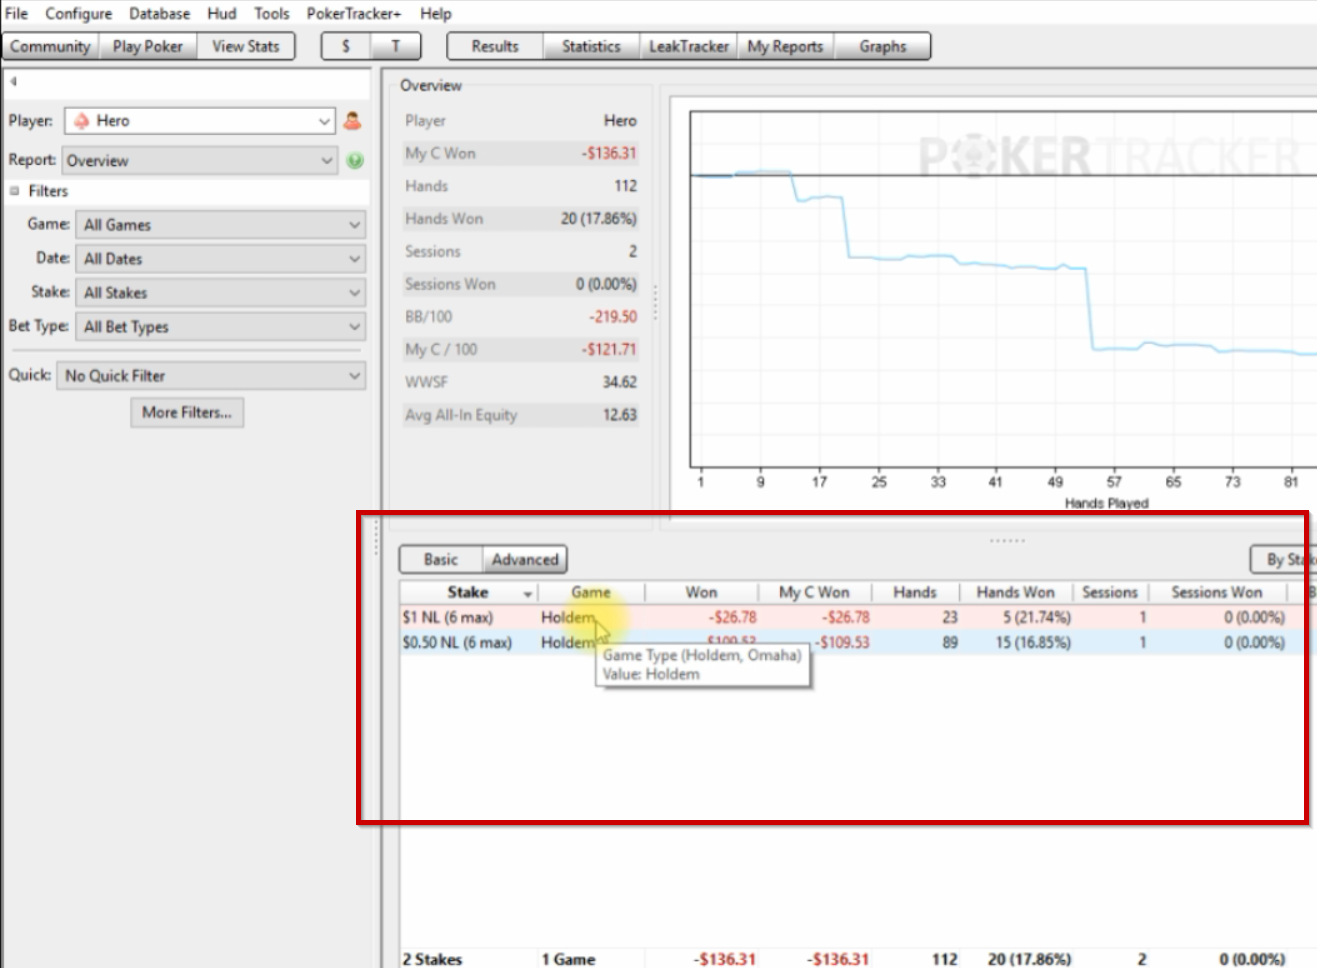
Task: Switch to the Play Poker tab
Action: click(x=148, y=47)
